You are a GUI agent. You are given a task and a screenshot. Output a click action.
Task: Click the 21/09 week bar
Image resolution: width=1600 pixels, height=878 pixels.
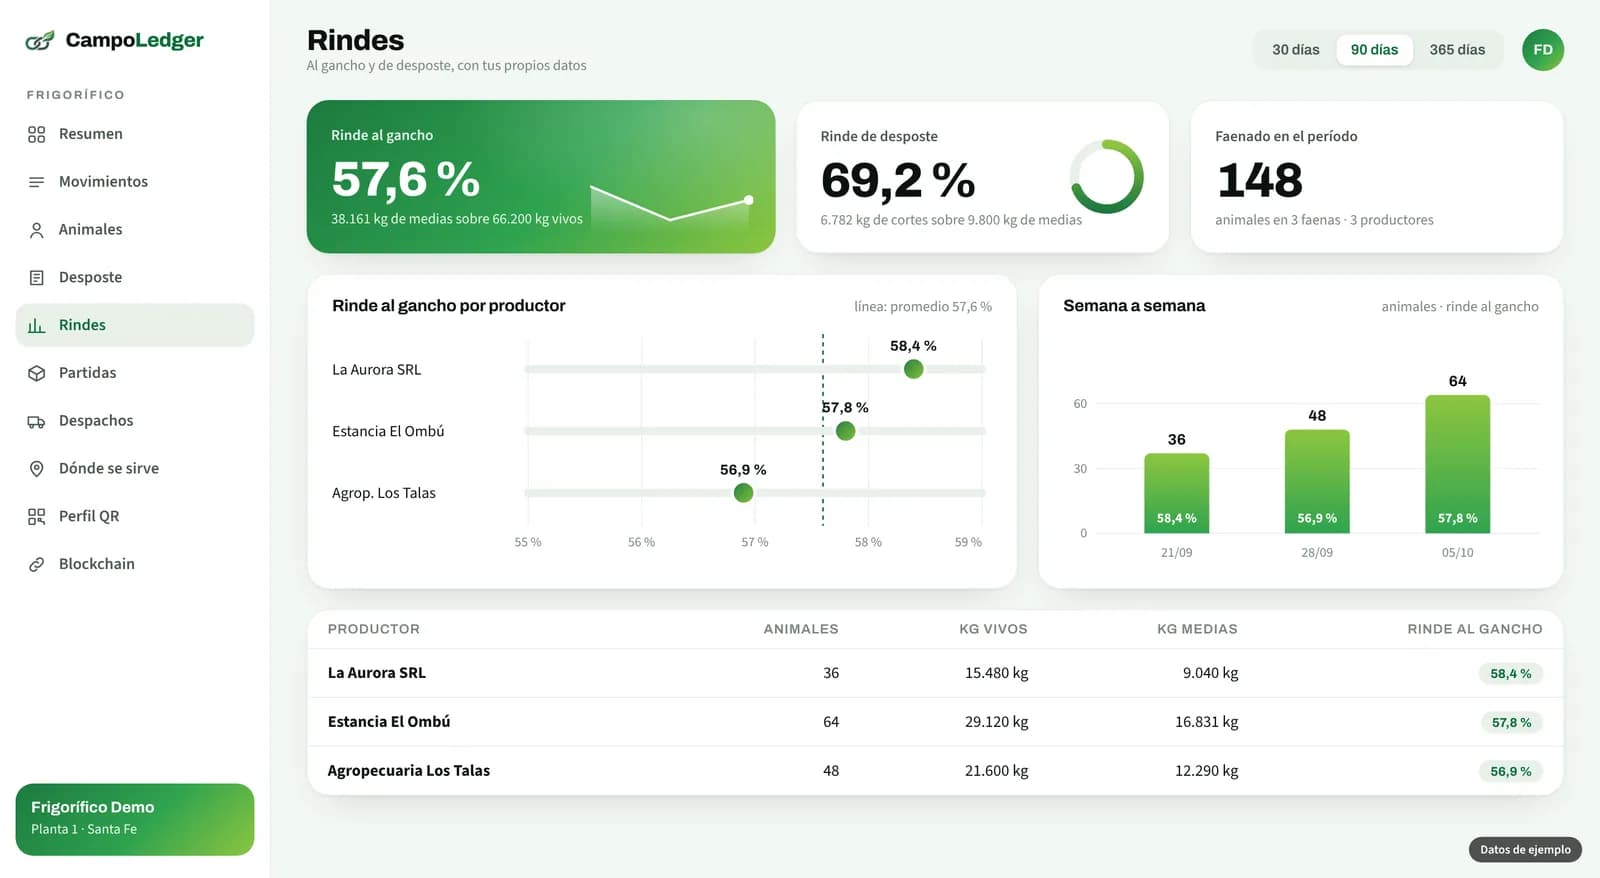(x=1176, y=493)
